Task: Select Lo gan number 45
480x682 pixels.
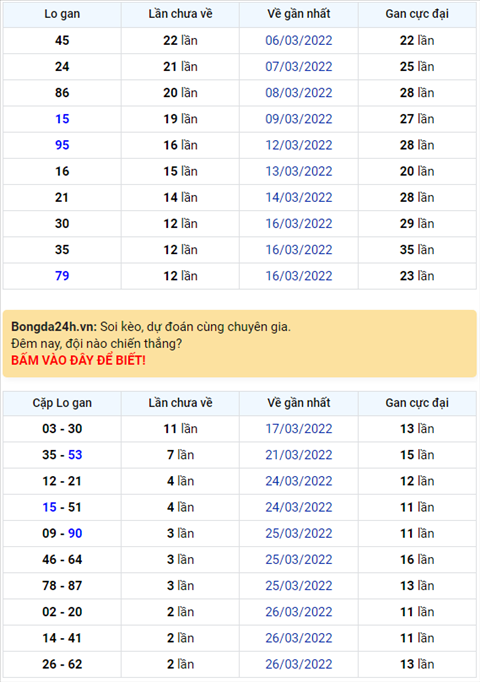Action: (62, 40)
